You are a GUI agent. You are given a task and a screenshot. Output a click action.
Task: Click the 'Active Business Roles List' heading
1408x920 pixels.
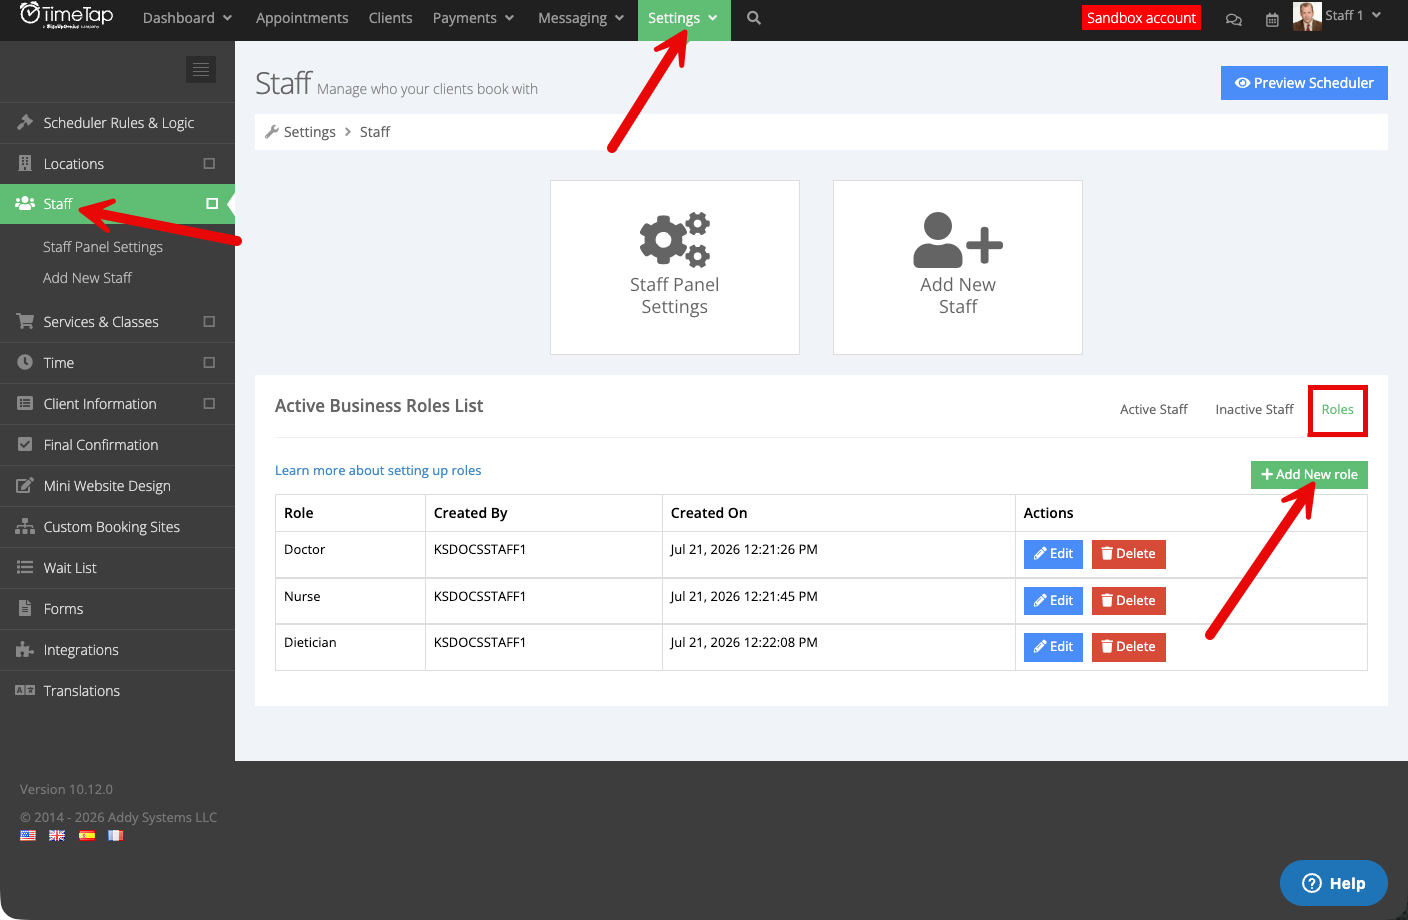(379, 406)
